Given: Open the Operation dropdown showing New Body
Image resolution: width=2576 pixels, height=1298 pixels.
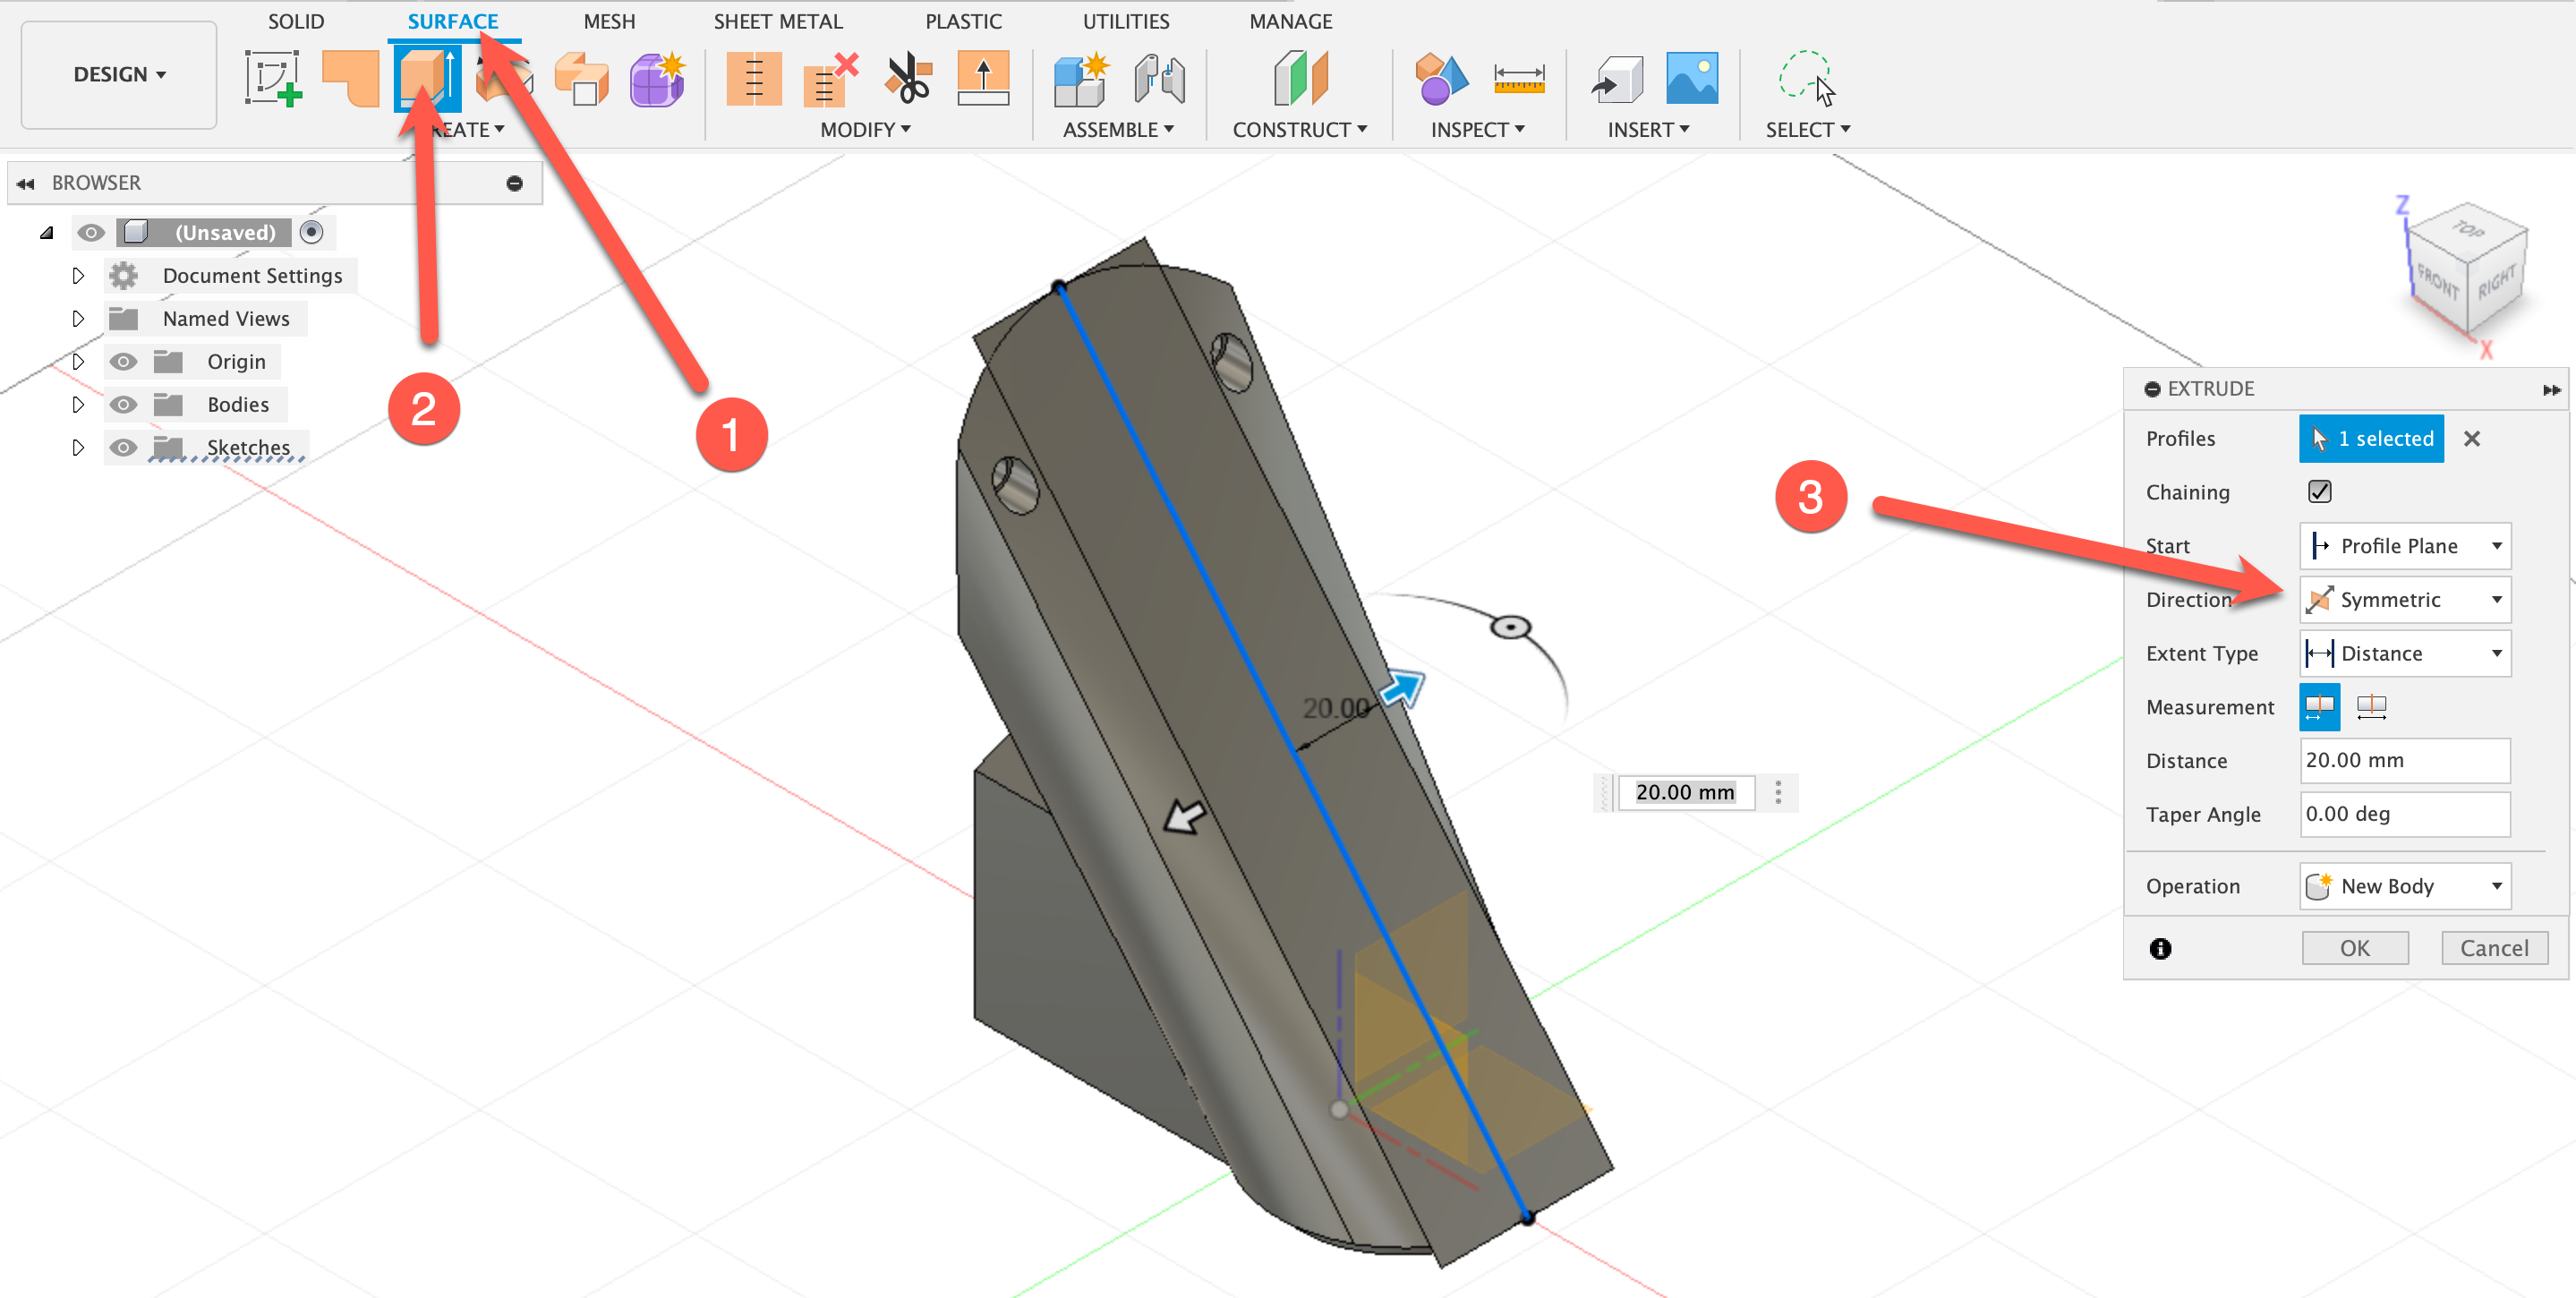Looking at the screenshot, I should [2404, 886].
